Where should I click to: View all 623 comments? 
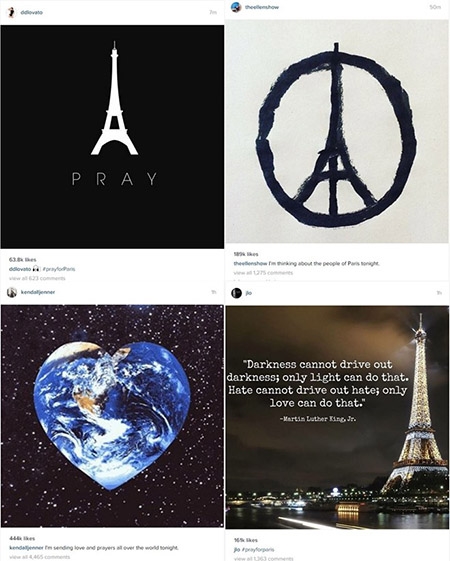tap(37, 278)
